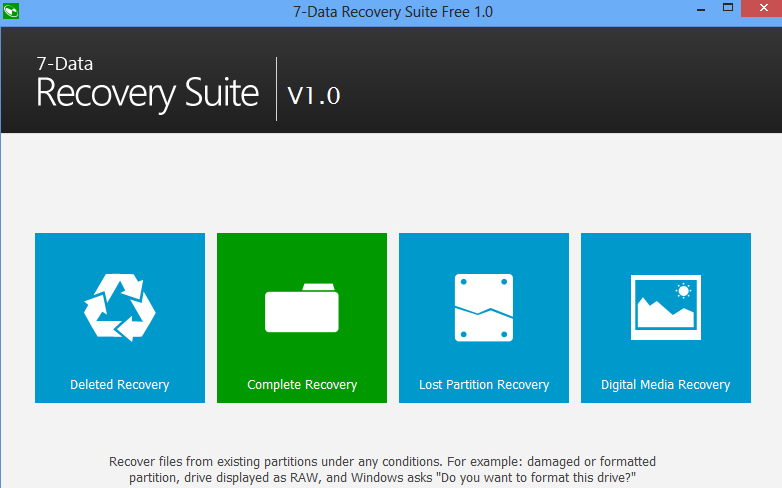This screenshot has height=488, width=782.
Task: Launch Lost Partition Recovery via its label
Action: pos(484,385)
